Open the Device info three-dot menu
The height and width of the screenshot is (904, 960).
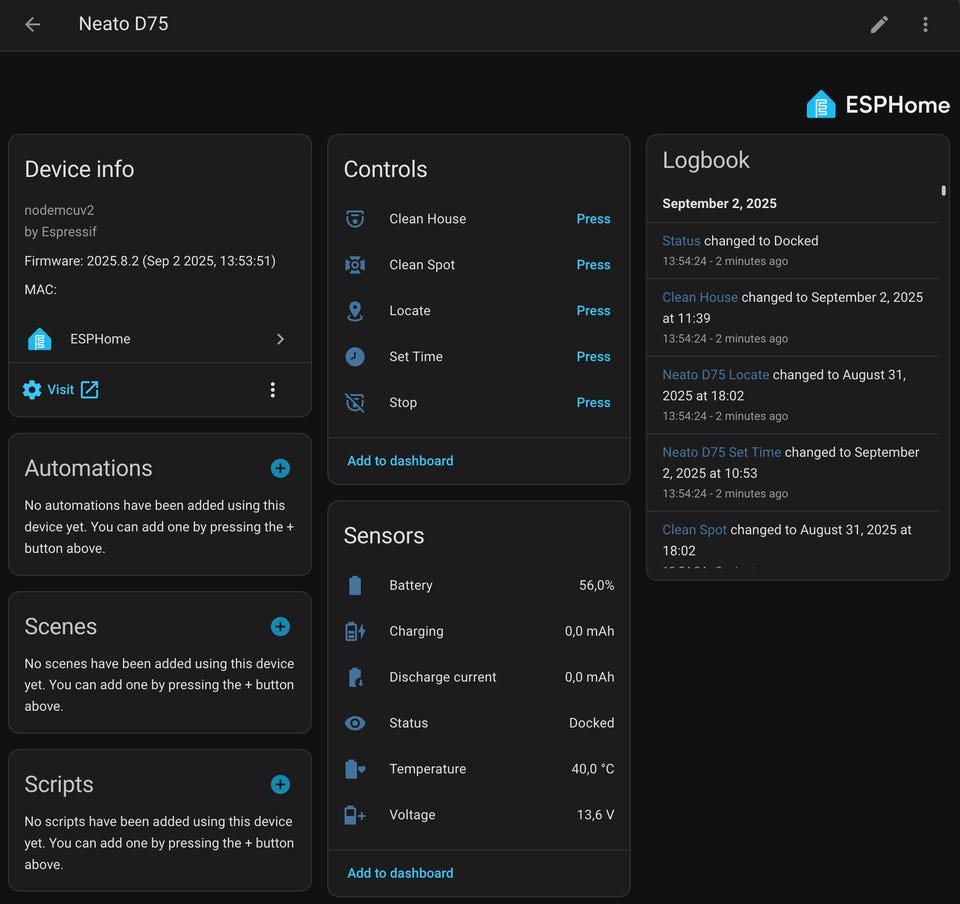pos(272,390)
